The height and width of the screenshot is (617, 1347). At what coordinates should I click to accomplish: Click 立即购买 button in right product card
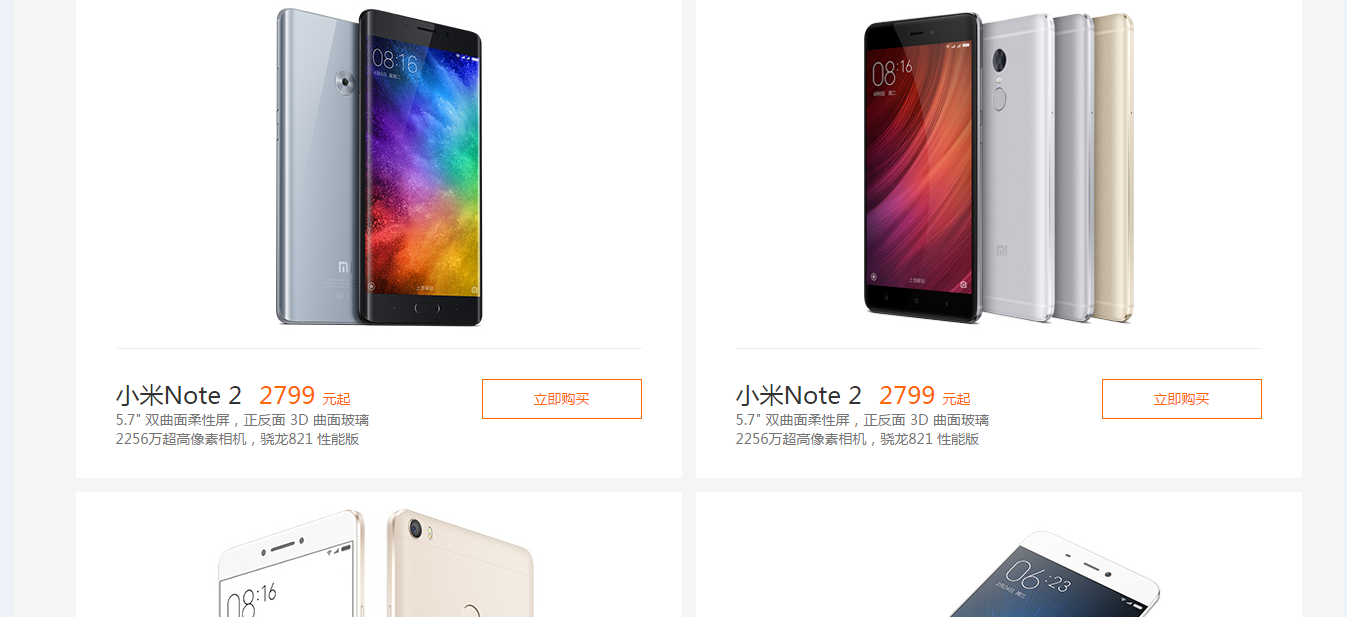pos(1182,399)
